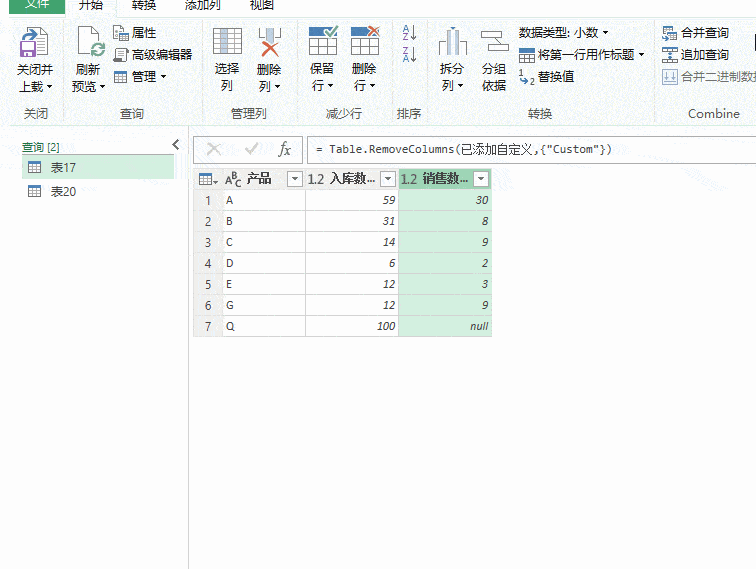The image size is (756, 569).
Task: Click the 替换值 replace values icon
Action: coord(526,77)
